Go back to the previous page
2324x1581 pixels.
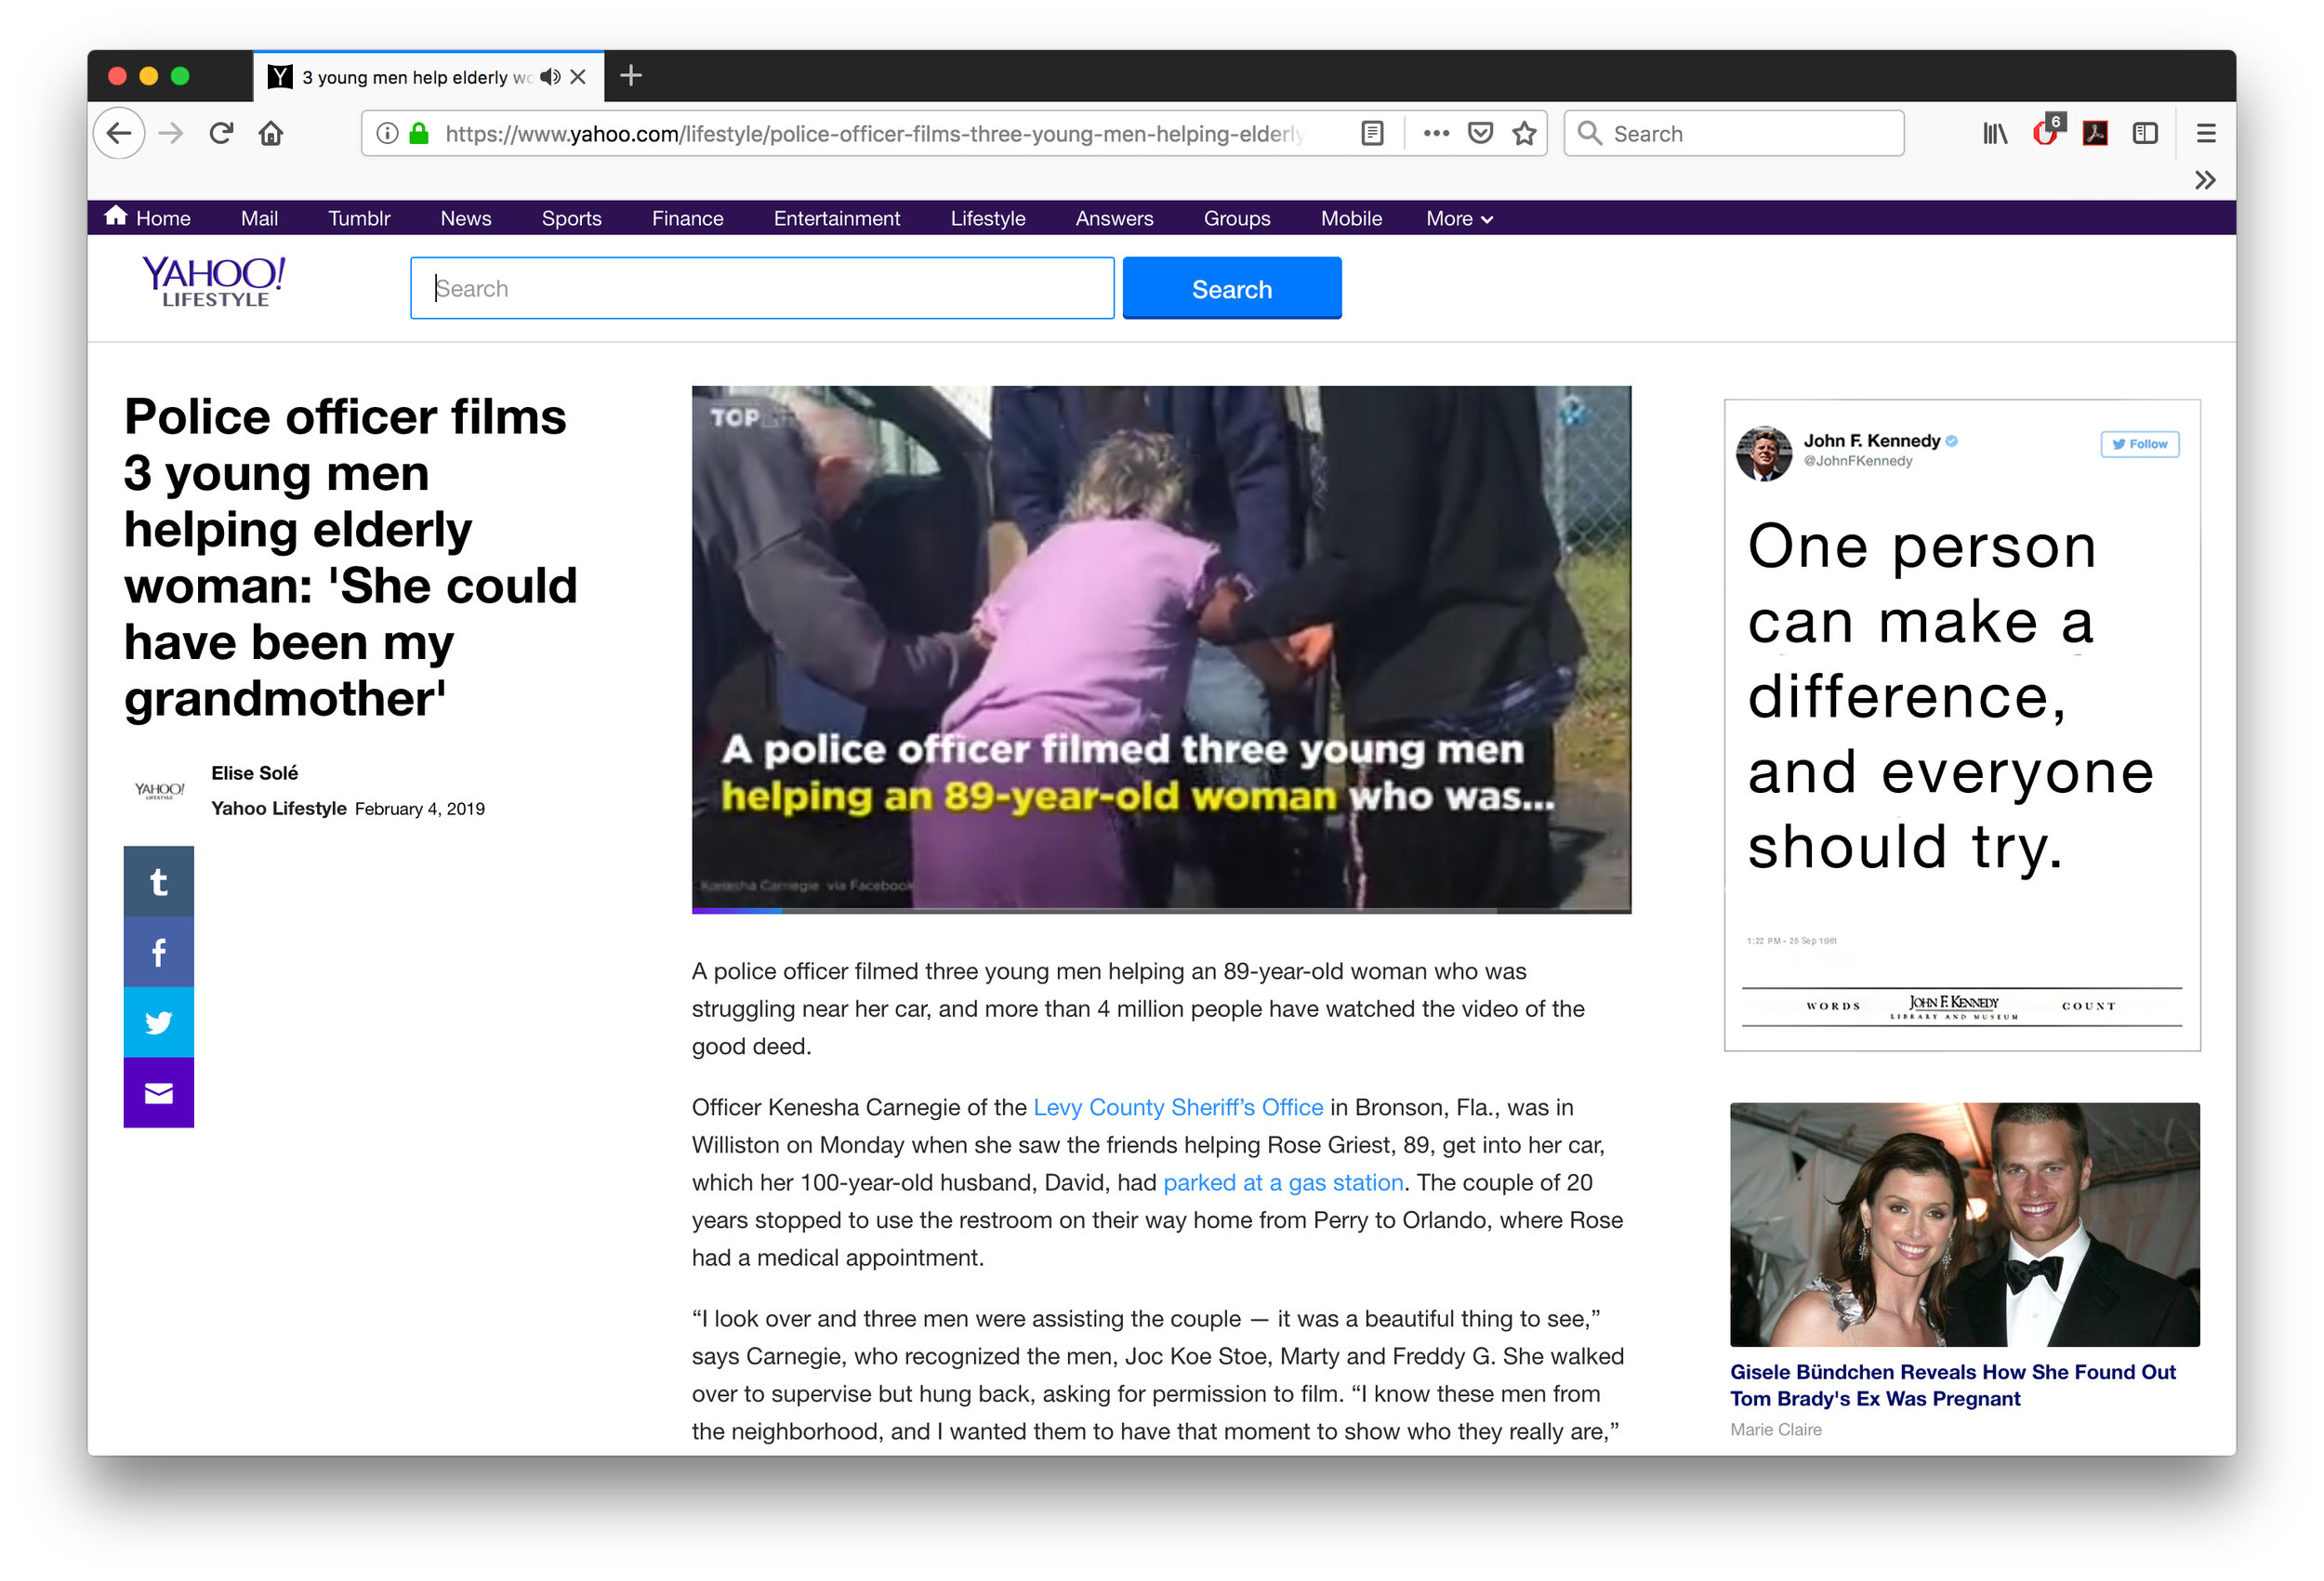pos(119,133)
